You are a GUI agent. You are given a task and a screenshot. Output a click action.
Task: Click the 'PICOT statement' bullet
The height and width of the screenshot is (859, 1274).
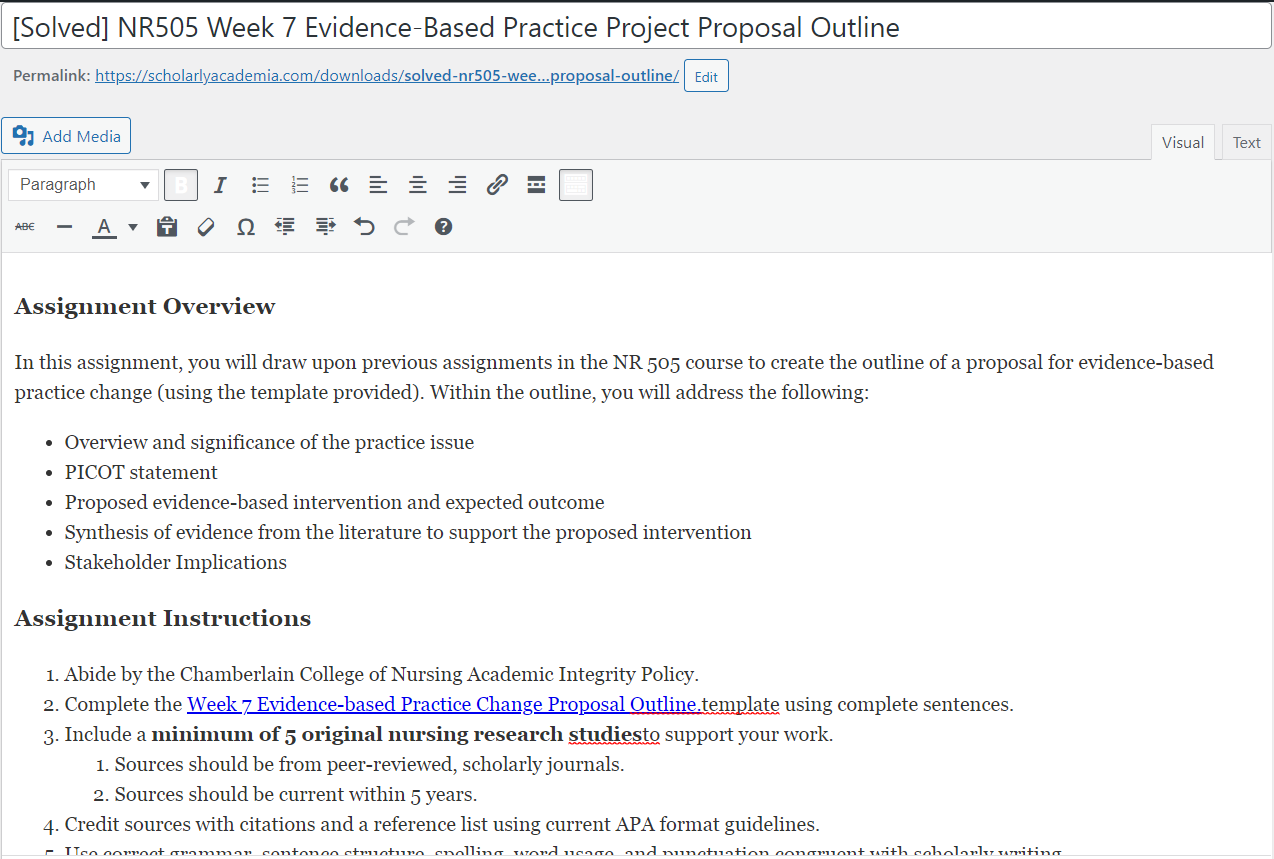pos(141,472)
